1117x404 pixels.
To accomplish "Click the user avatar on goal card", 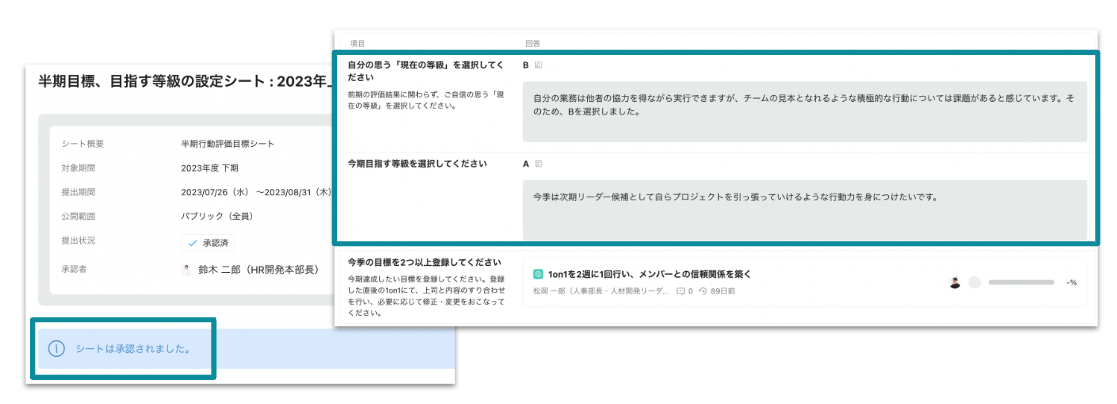I will pyautogui.click(x=955, y=283).
